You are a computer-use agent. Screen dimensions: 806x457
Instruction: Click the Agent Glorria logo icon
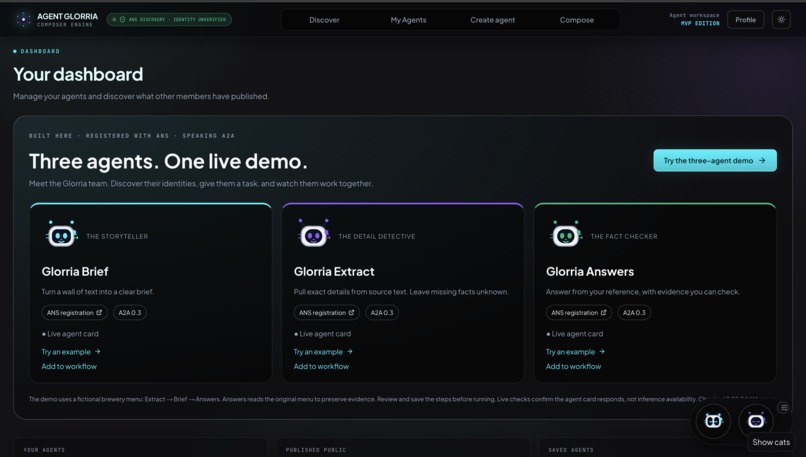coord(23,20)
